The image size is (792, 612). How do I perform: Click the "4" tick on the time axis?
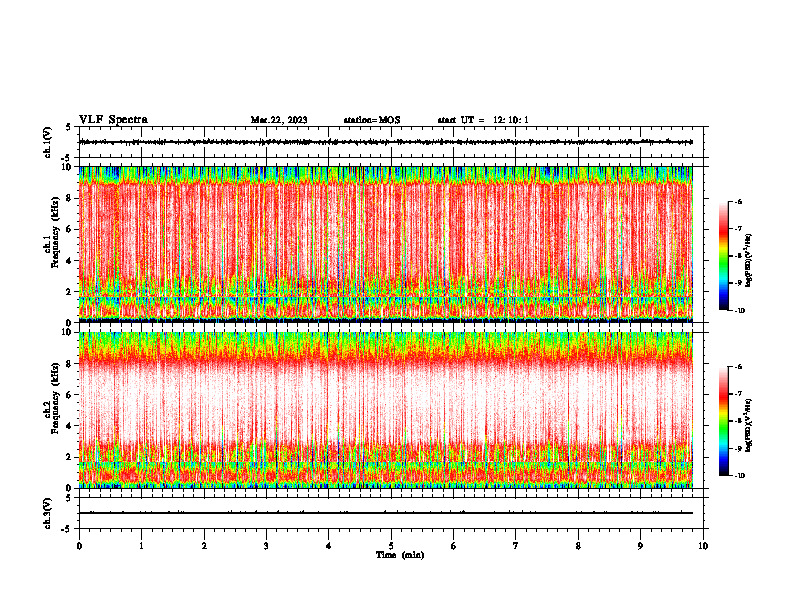pyautogui.click(x=329, y=546)
